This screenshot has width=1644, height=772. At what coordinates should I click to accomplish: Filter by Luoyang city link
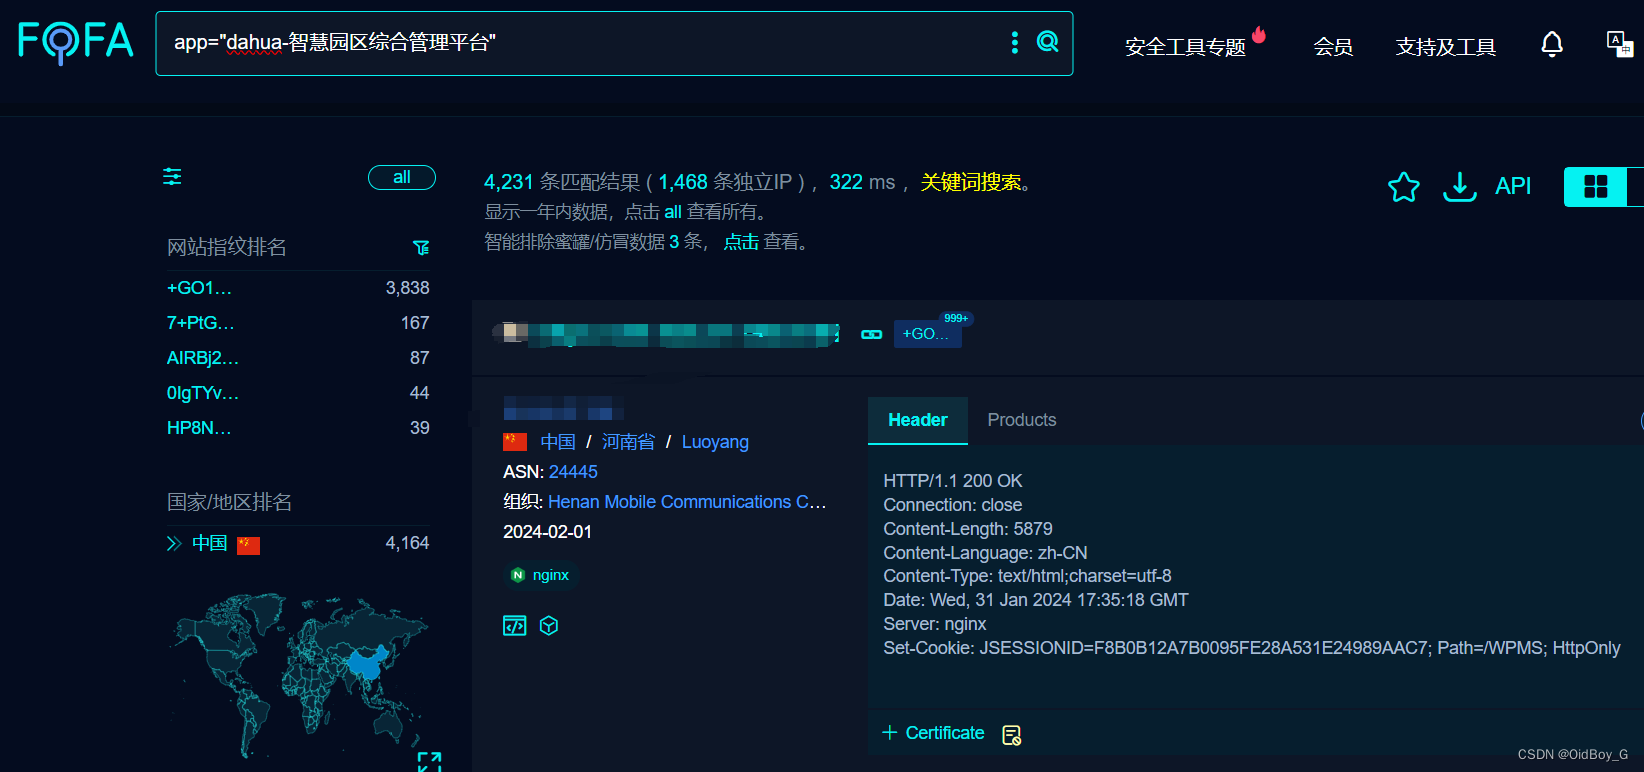[715, 442]
